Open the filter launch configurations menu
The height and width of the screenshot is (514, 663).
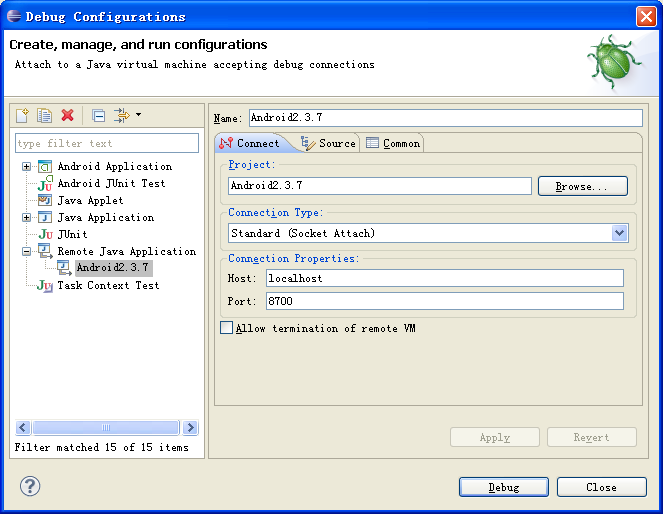click(127, 116)
